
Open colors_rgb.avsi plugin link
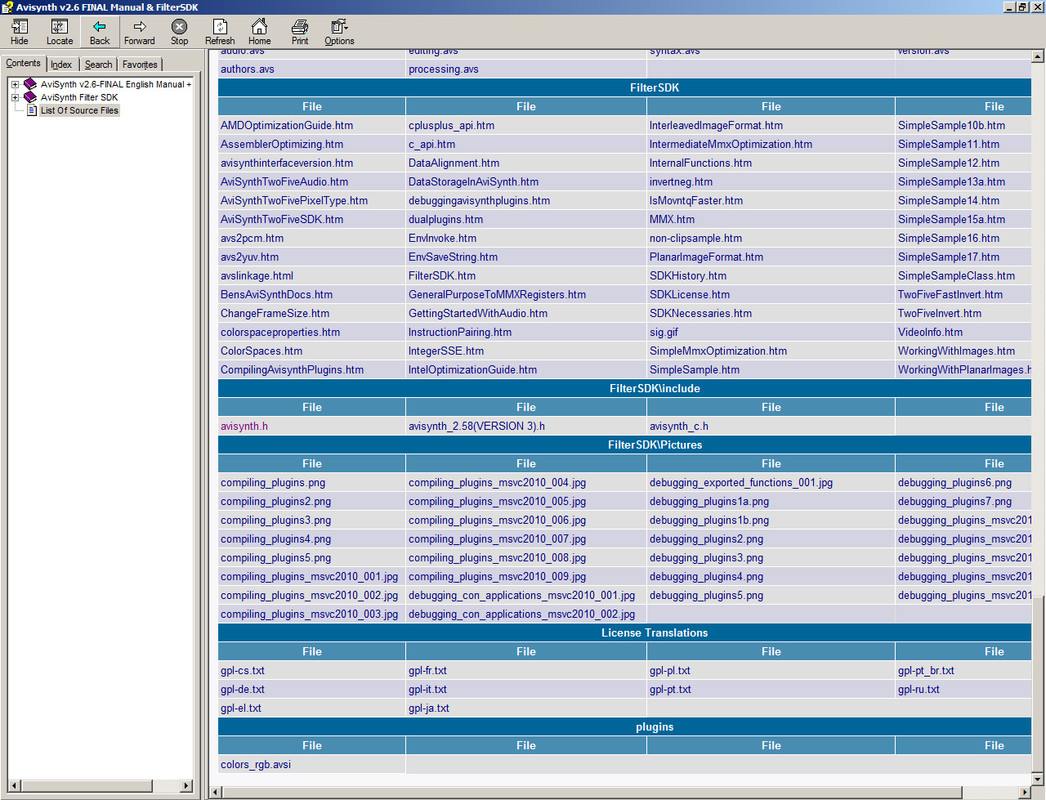click(x=255, y=765)
